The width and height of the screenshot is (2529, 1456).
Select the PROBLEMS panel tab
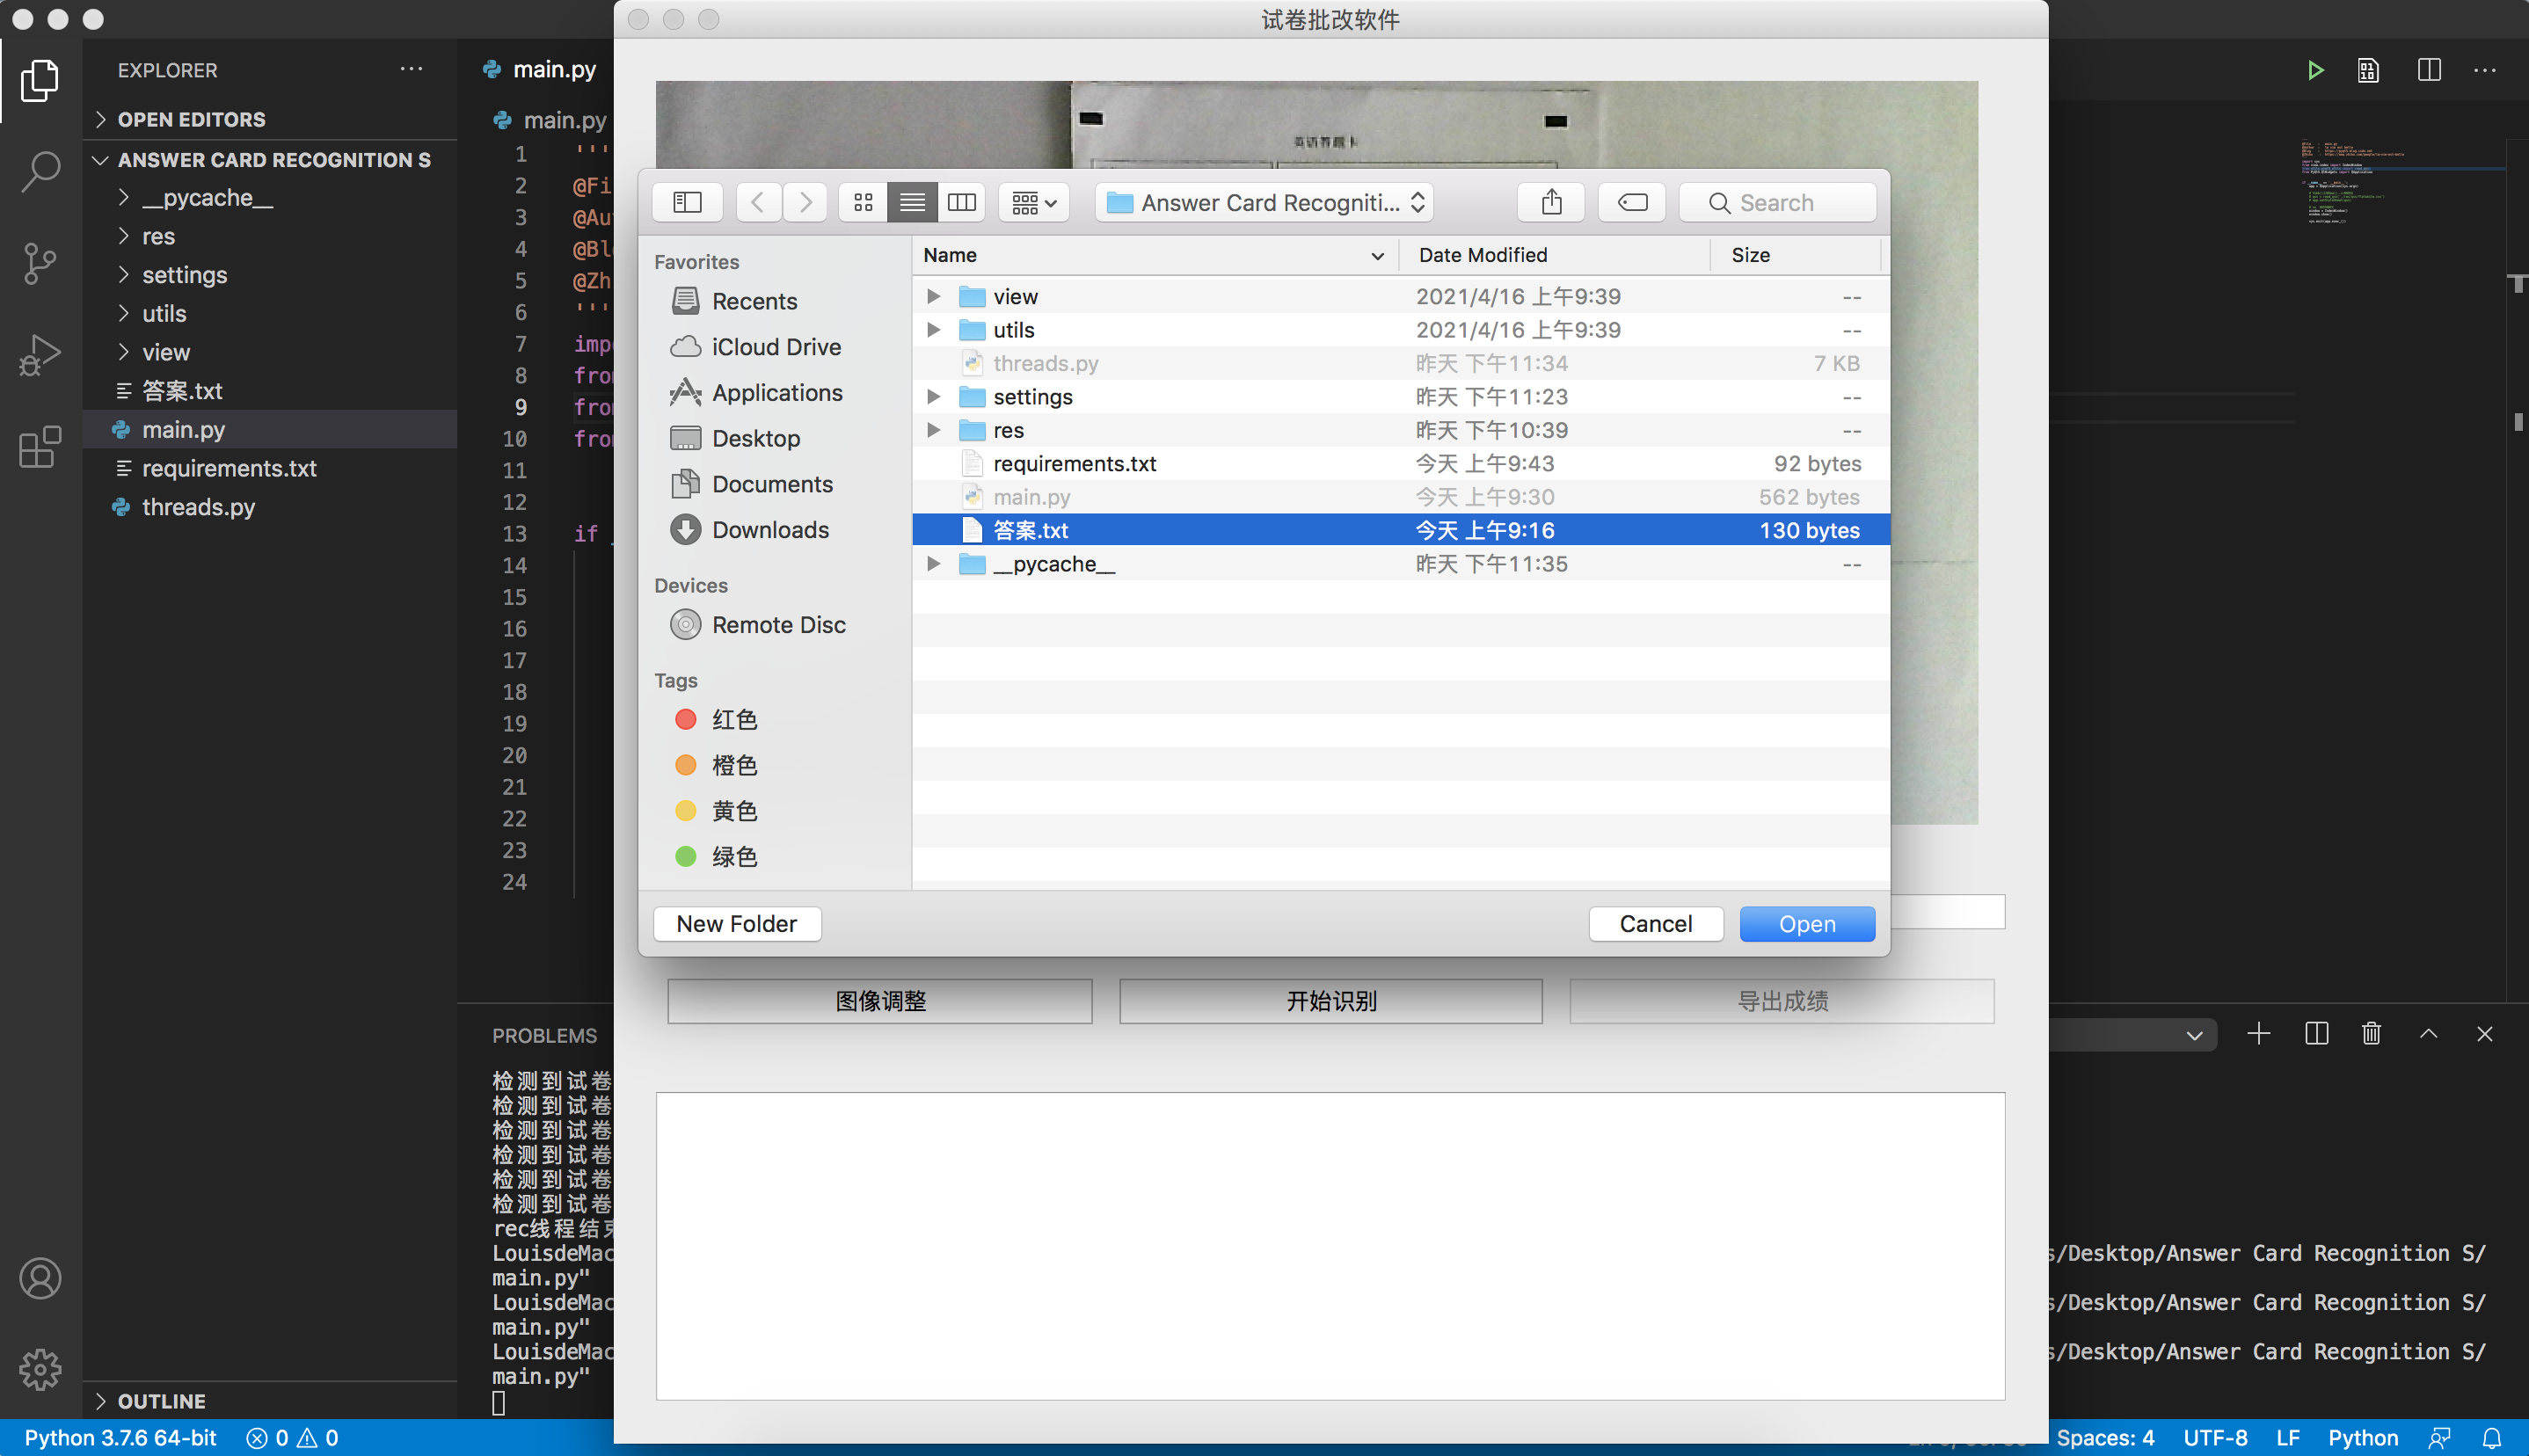point(544,1035)
